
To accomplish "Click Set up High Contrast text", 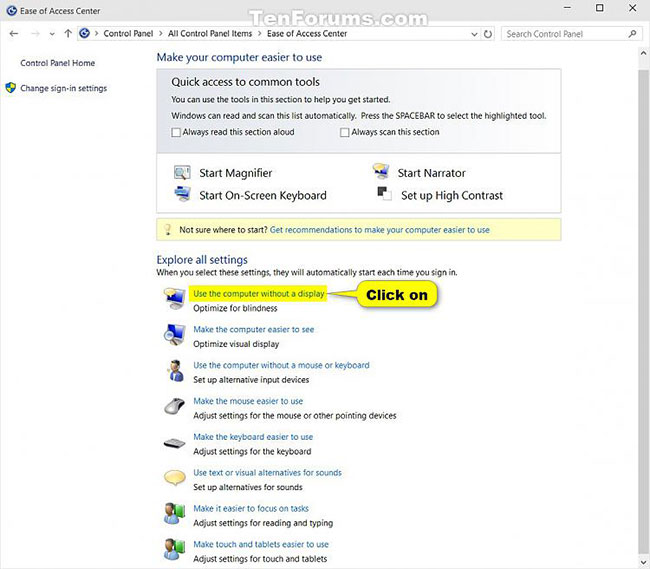I will [452, 195].
